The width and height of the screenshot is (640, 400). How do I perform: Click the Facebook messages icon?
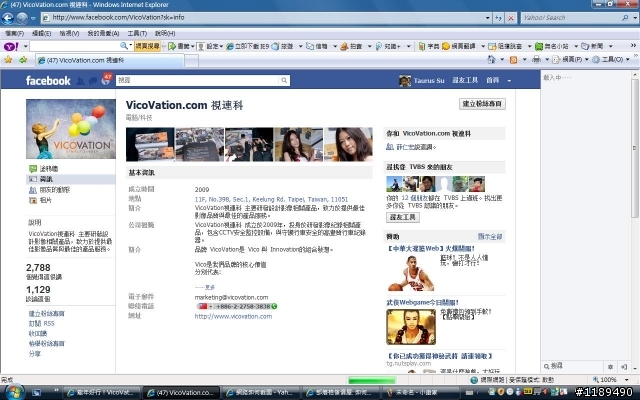coord(93,81)
